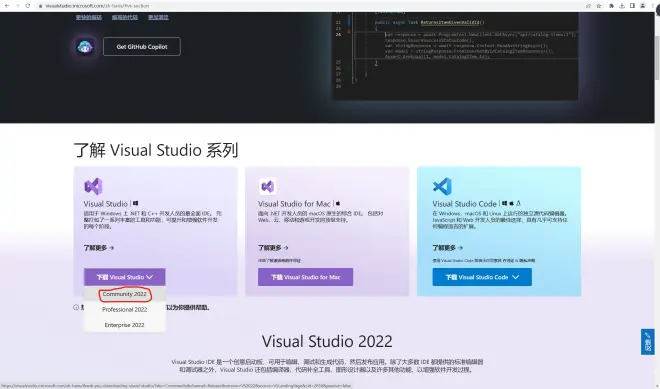Choose Professional 2022 in the download menu
This screenshot has height=389, width=660.
tap(125, 309)
